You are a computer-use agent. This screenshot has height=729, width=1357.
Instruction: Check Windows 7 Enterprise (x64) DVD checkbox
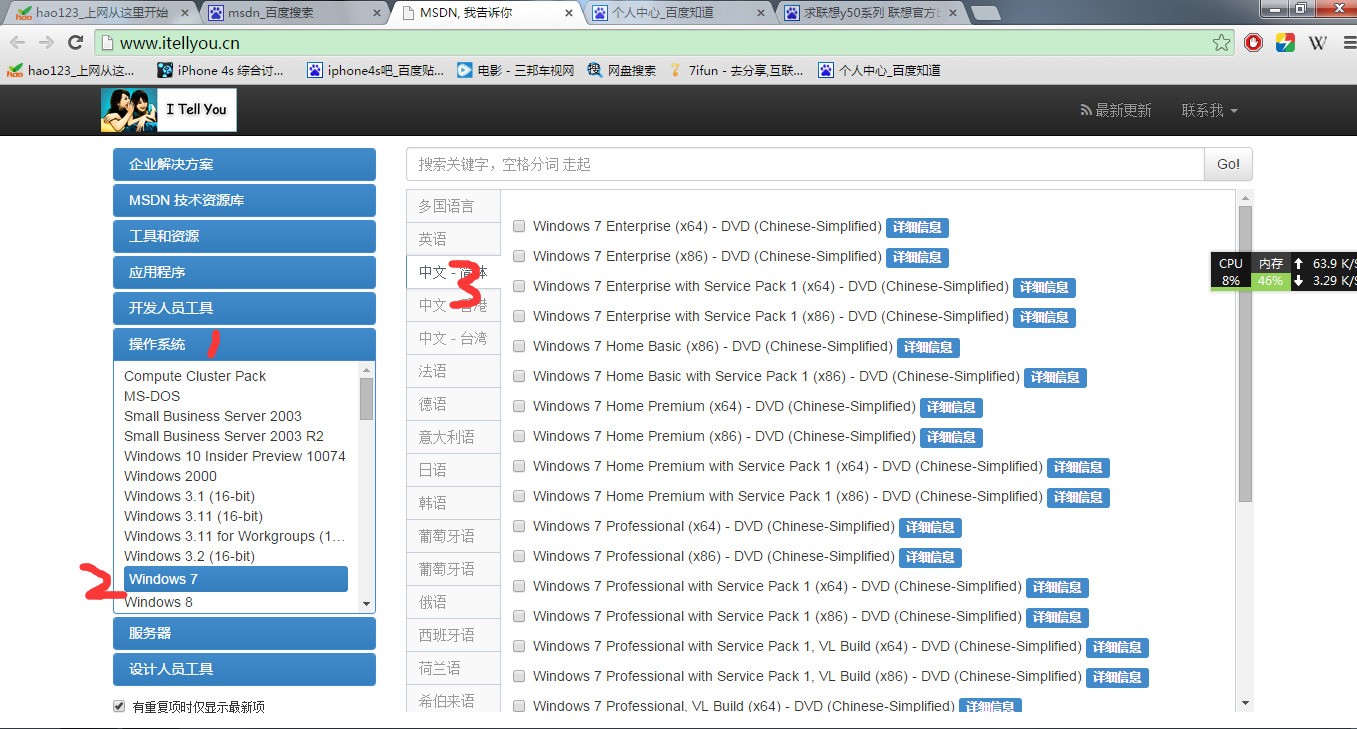[519, 226]
